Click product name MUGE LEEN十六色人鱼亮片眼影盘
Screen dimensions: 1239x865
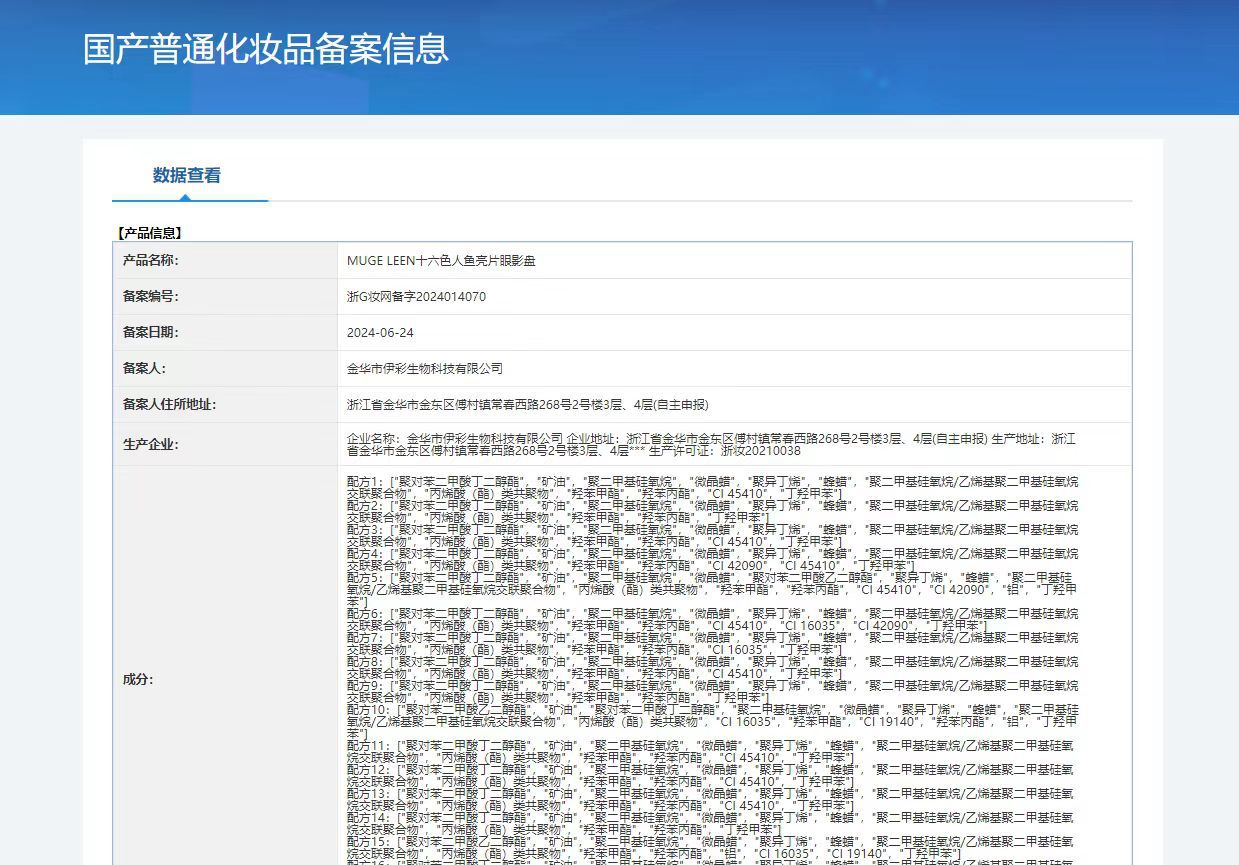click(x=441, y=260)
